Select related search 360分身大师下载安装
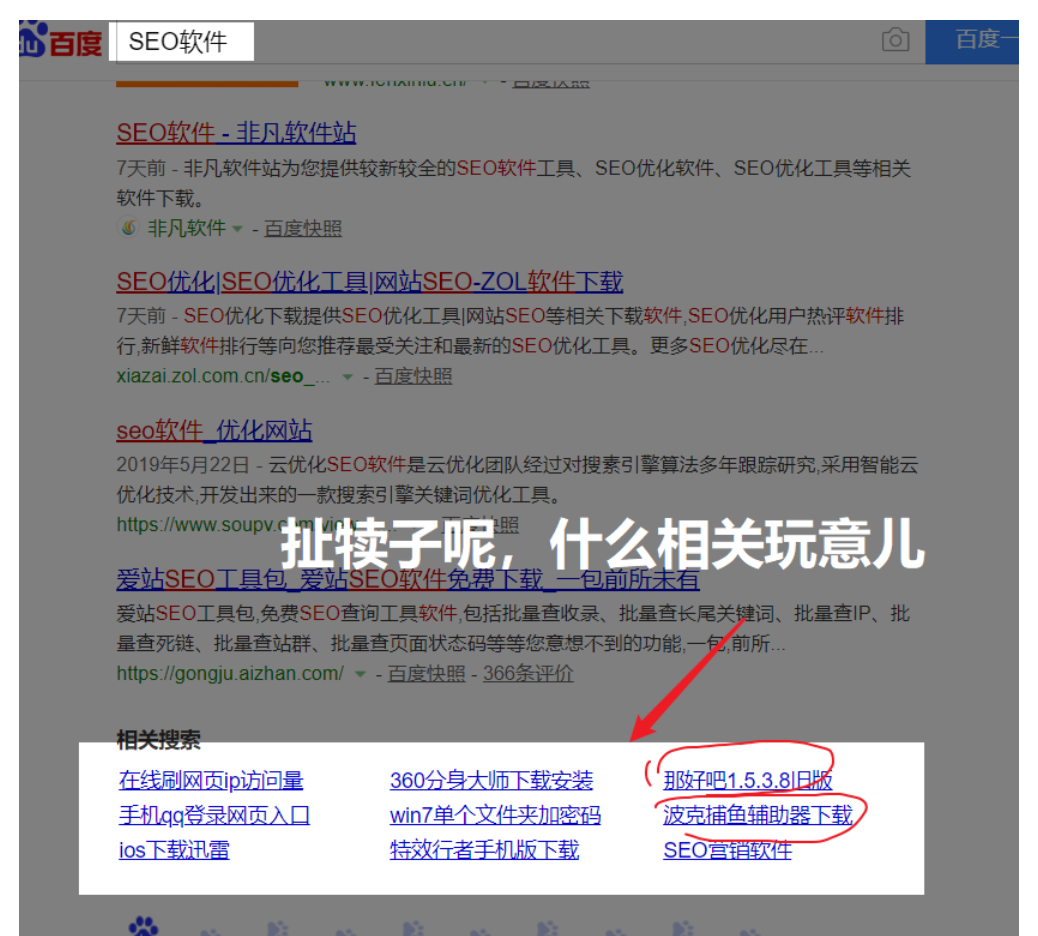Screen dimensions: 1038x936 (x=491, y=780)
